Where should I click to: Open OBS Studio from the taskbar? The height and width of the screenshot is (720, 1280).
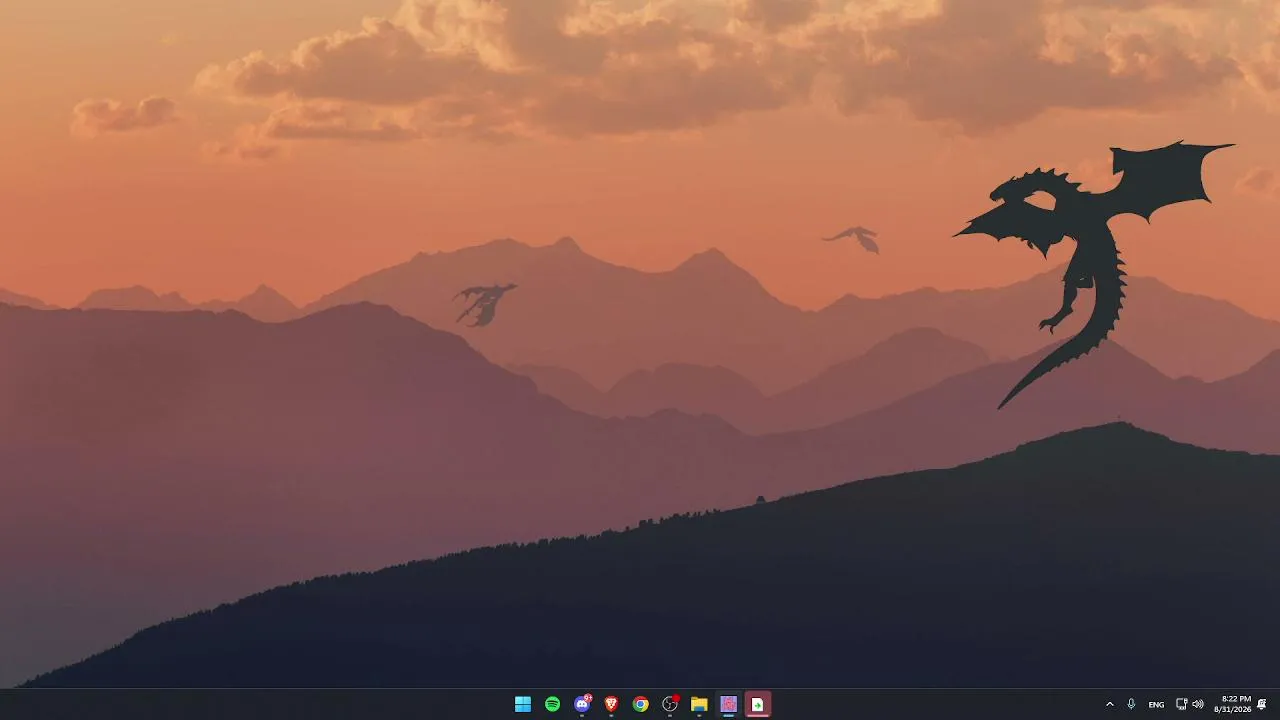click(x=670, y=704)
